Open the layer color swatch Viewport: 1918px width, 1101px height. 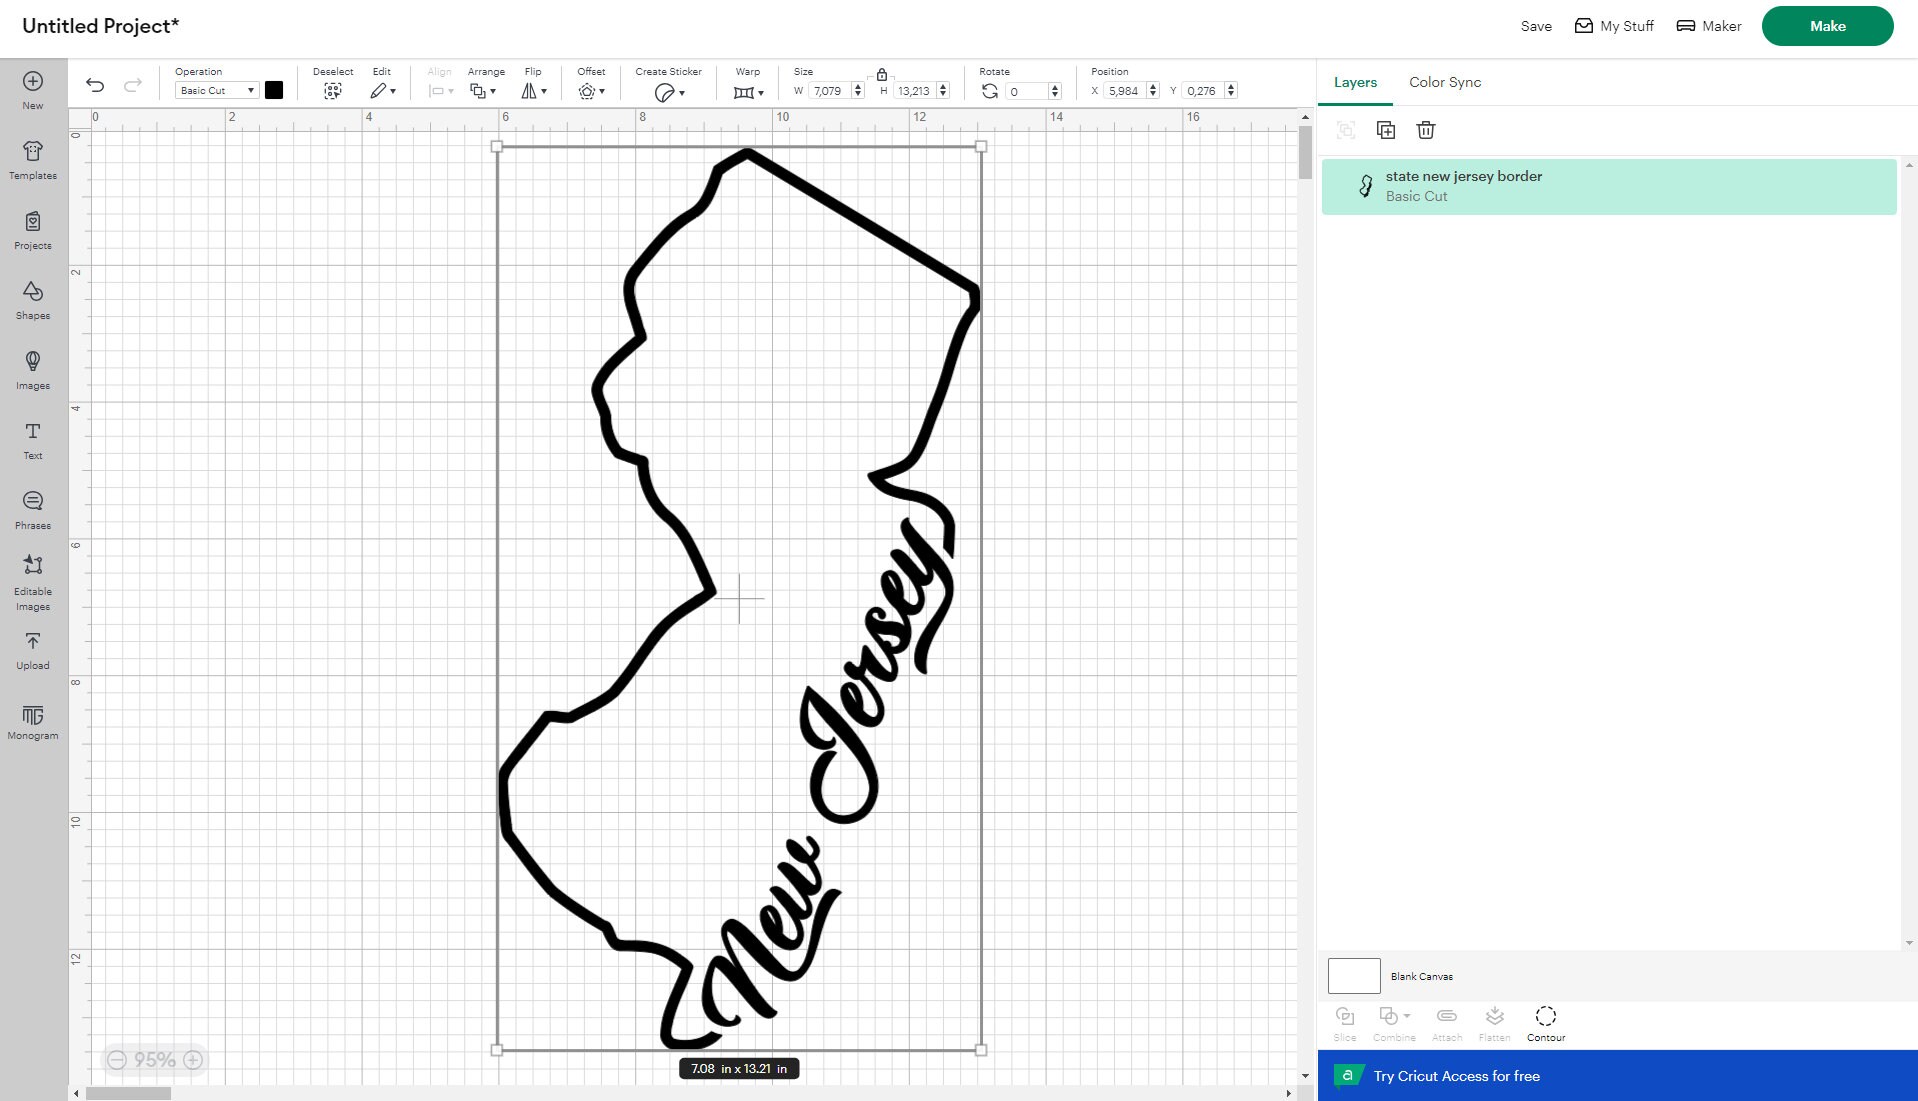point(275,90)
